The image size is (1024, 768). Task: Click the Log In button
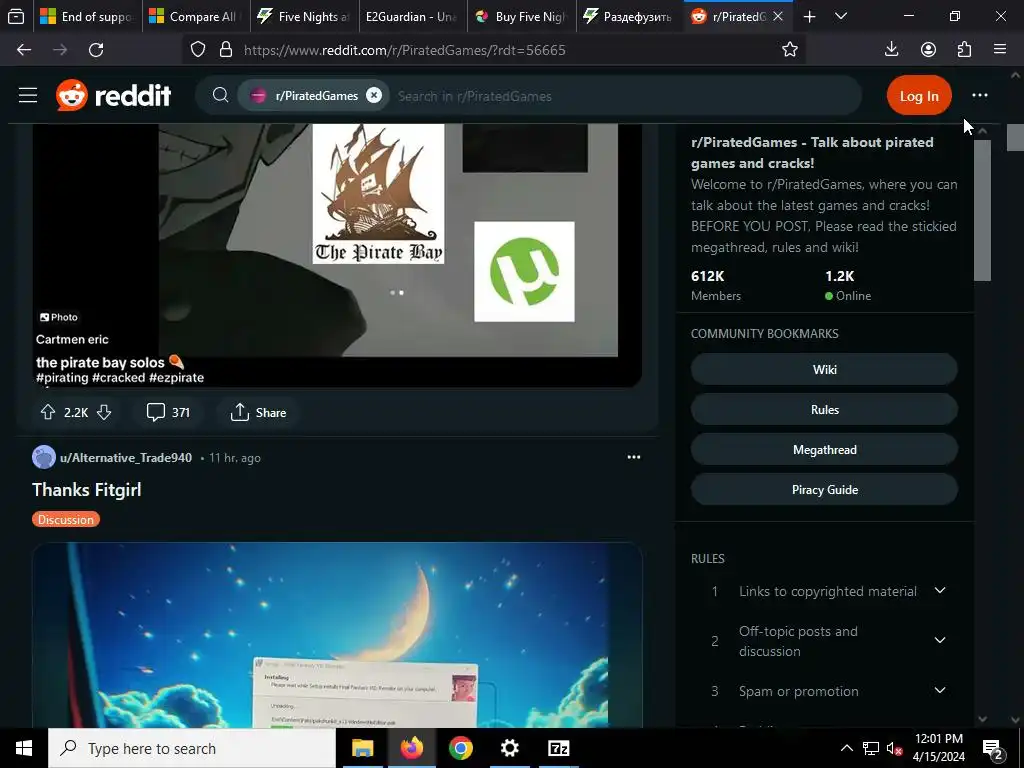tap(919, 95)
